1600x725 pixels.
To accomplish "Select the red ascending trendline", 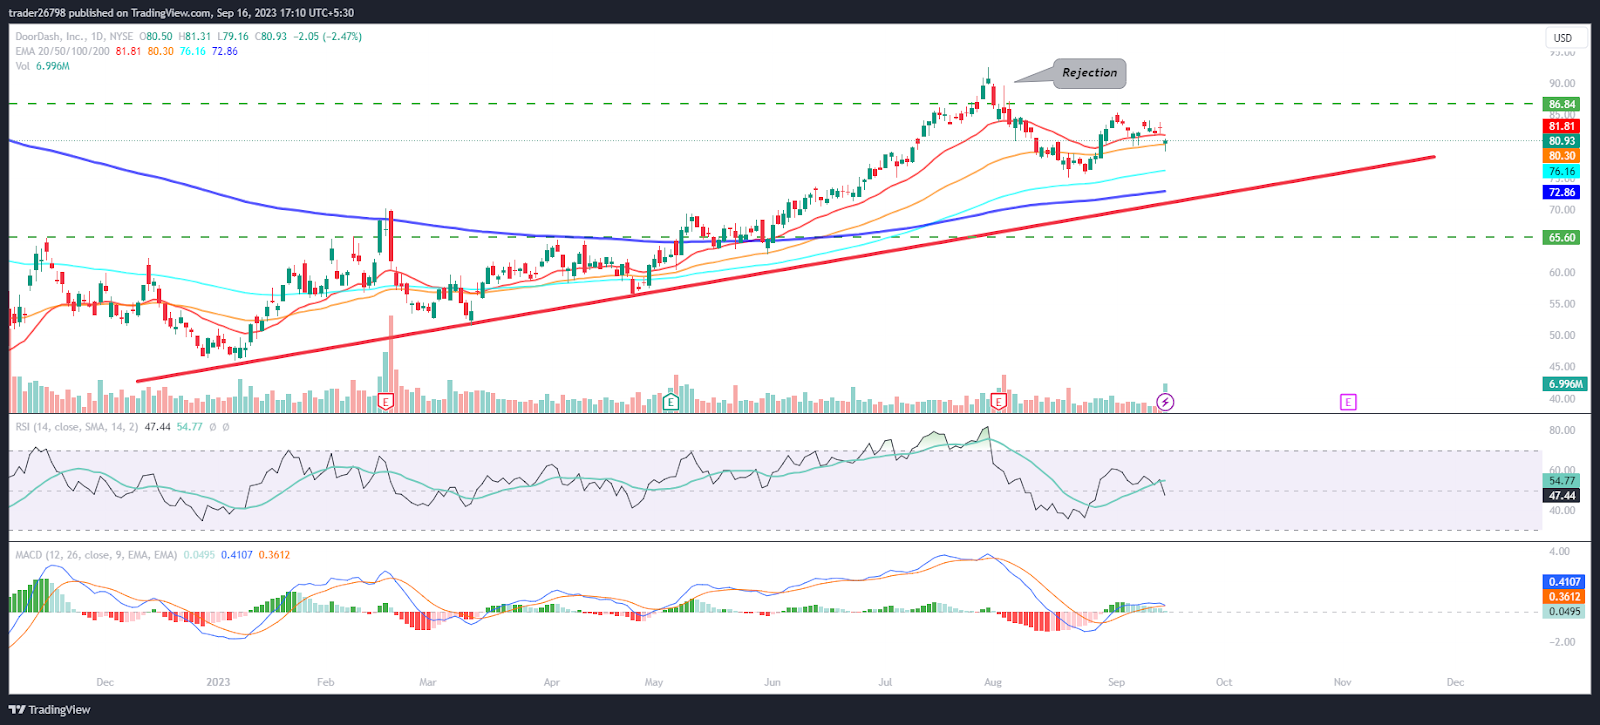I will click(785, 269).
